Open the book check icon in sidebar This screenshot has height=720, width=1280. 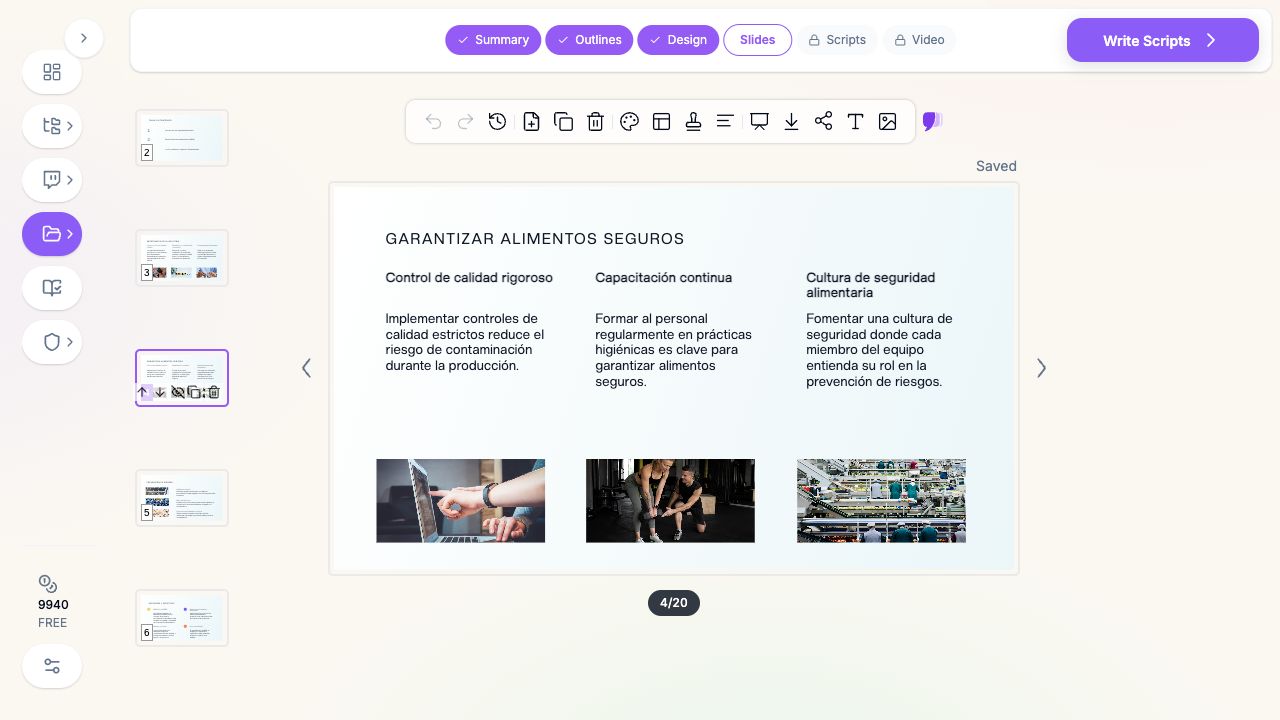52,288
